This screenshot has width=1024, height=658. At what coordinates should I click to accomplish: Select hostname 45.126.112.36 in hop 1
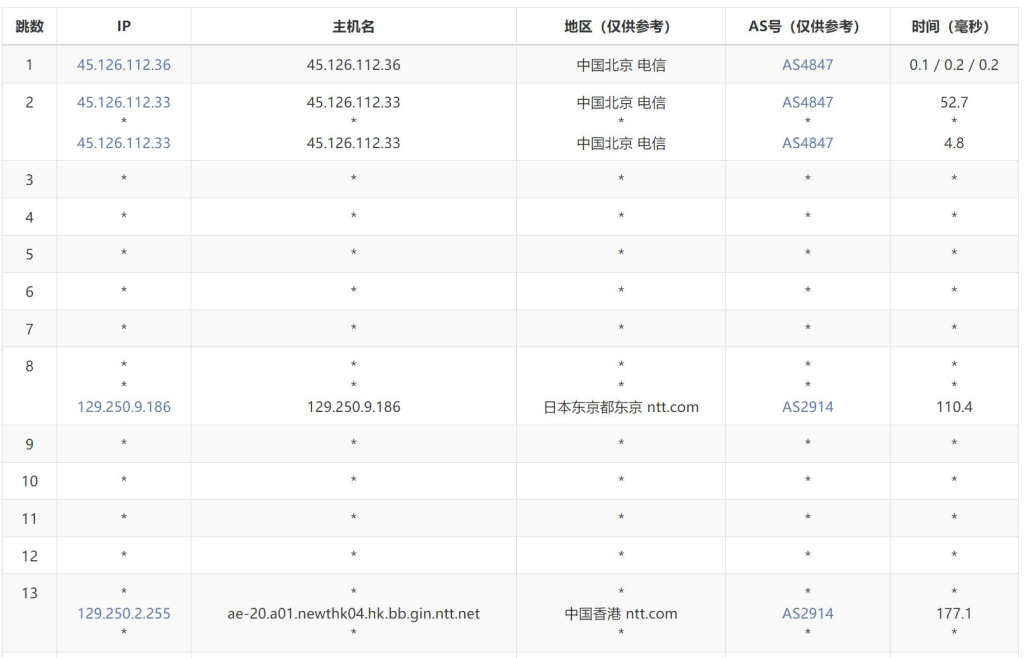pos(353,65)
